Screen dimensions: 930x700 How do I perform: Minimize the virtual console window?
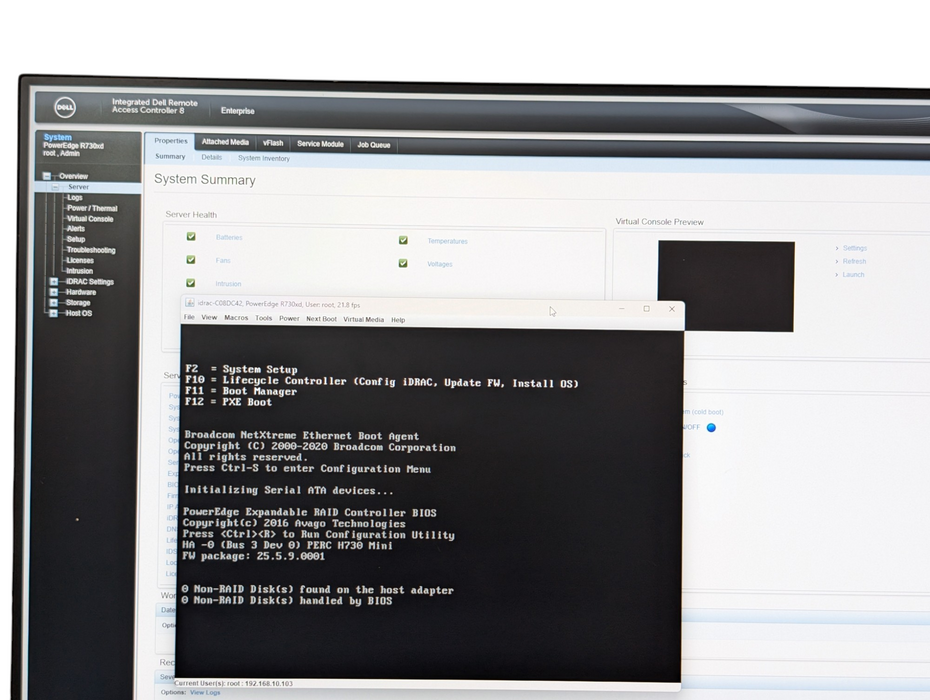(x=622, y=308)
